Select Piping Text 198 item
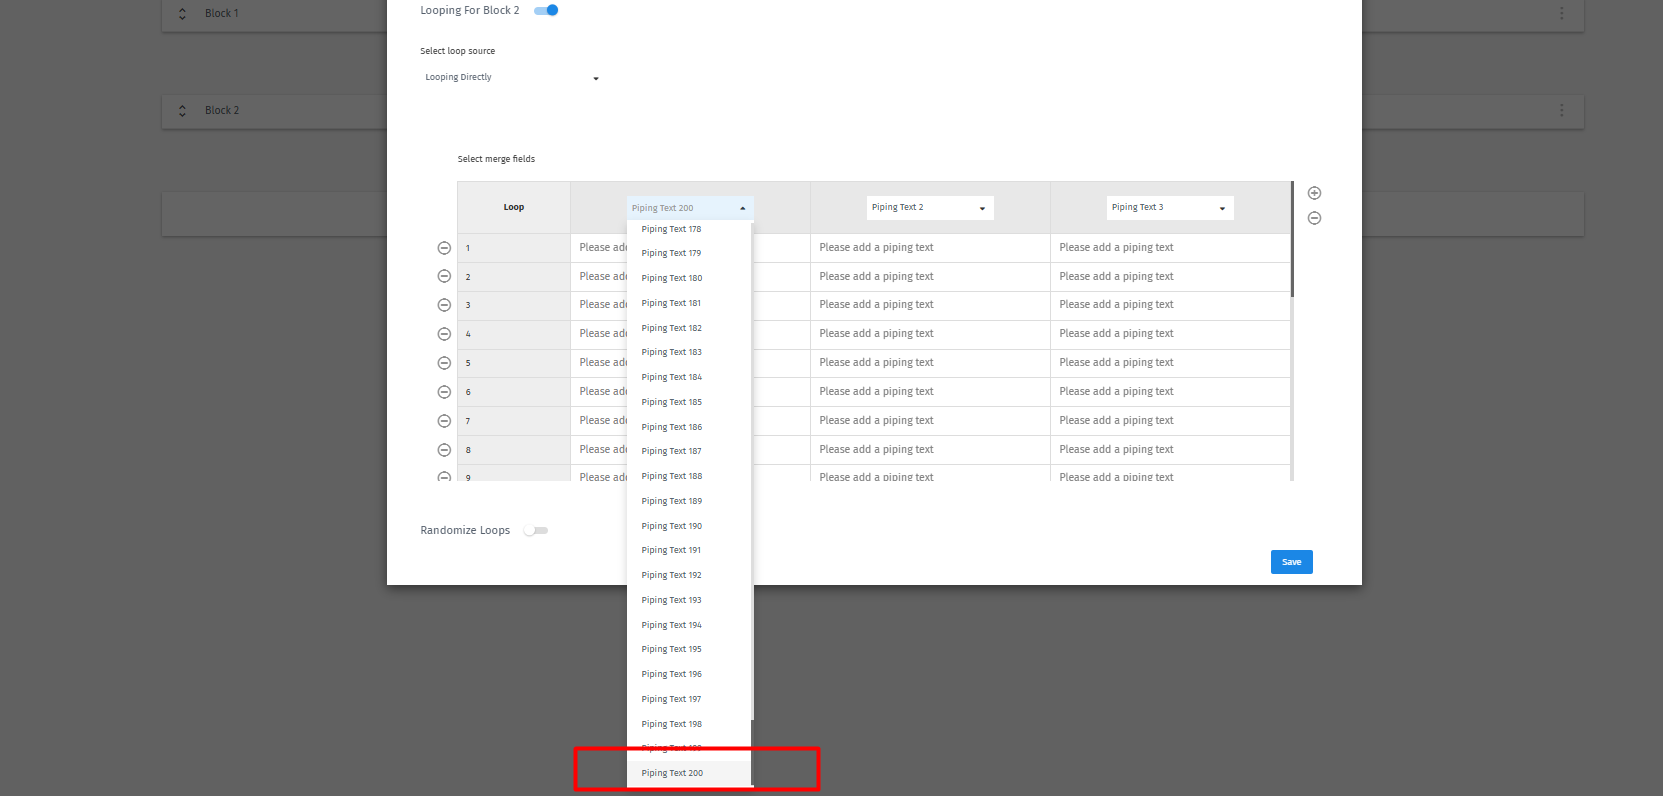 (689, 724)
